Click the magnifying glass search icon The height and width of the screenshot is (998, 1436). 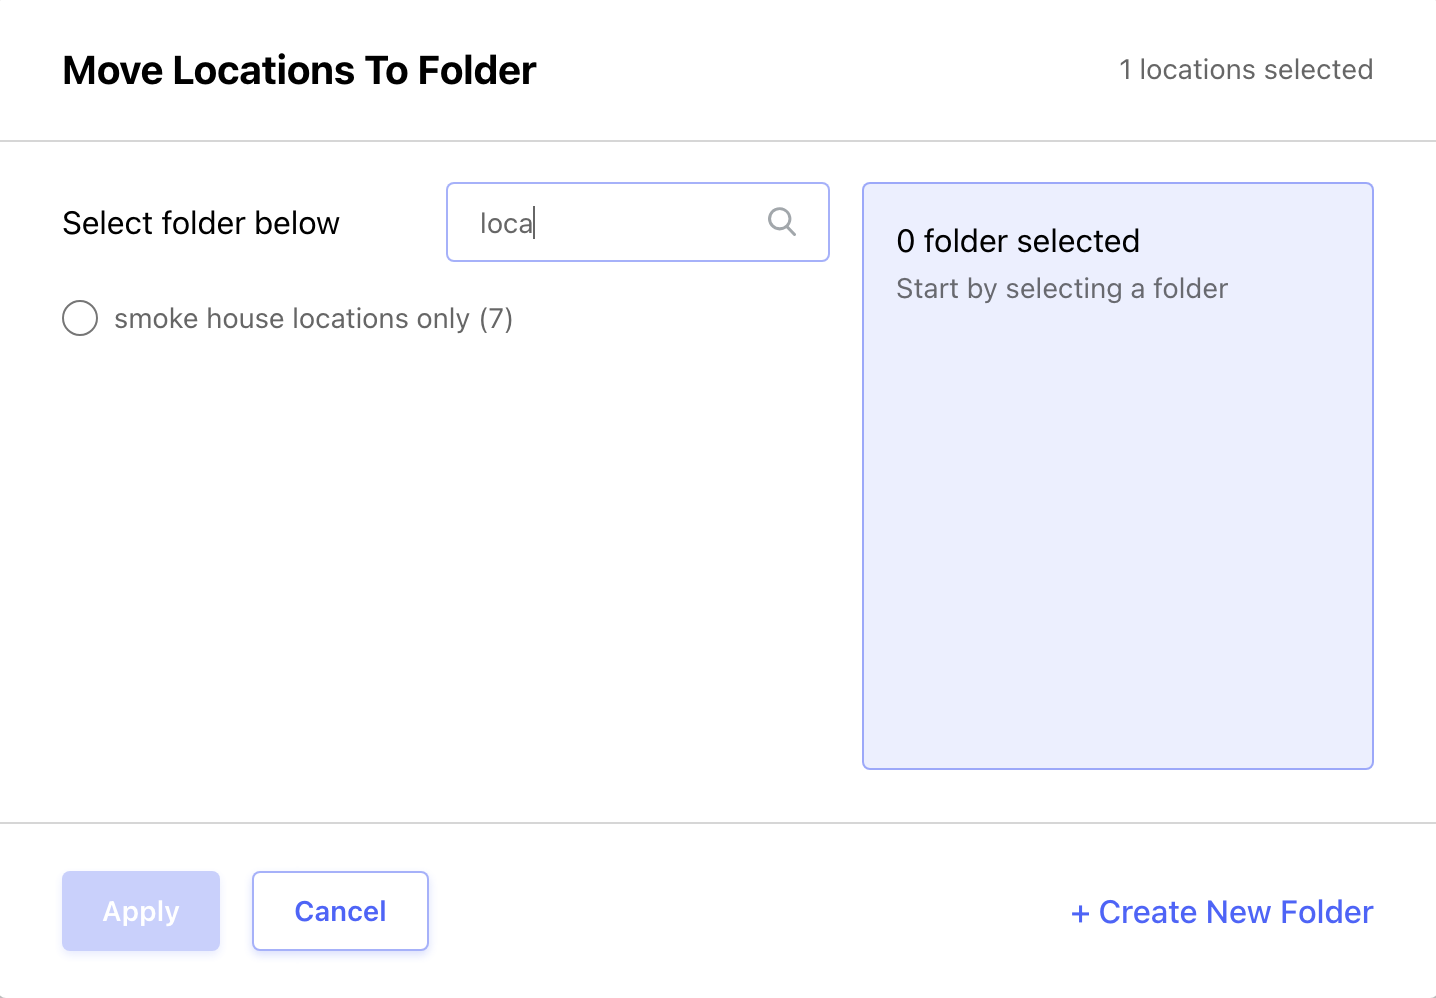(782, 222)
